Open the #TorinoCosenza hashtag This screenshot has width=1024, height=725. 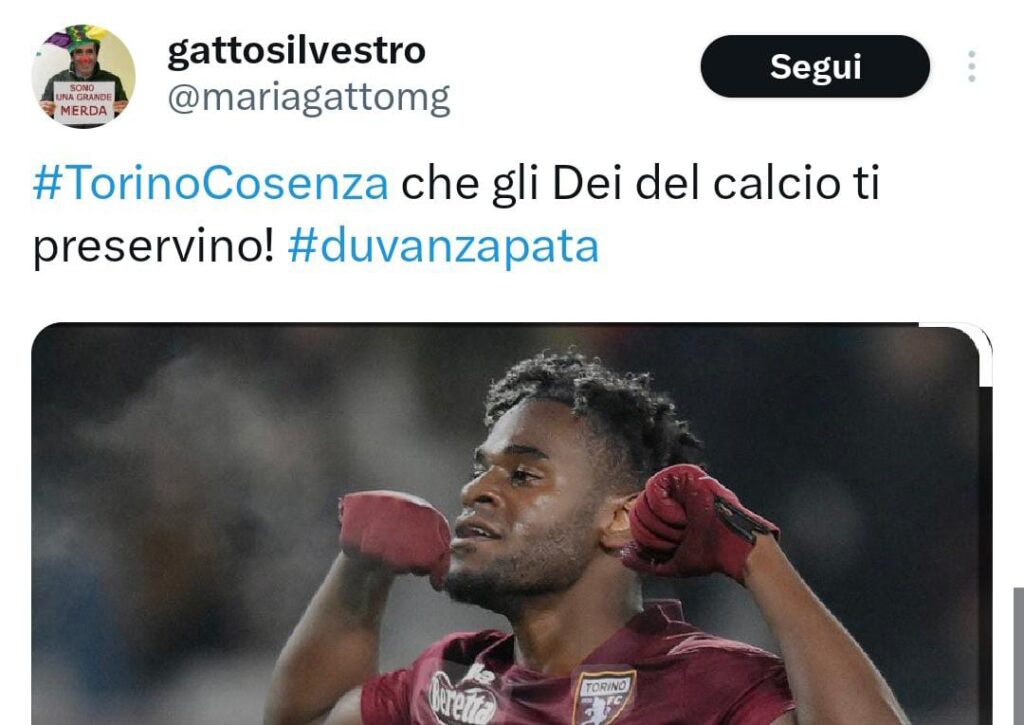[x=211, y=184]
